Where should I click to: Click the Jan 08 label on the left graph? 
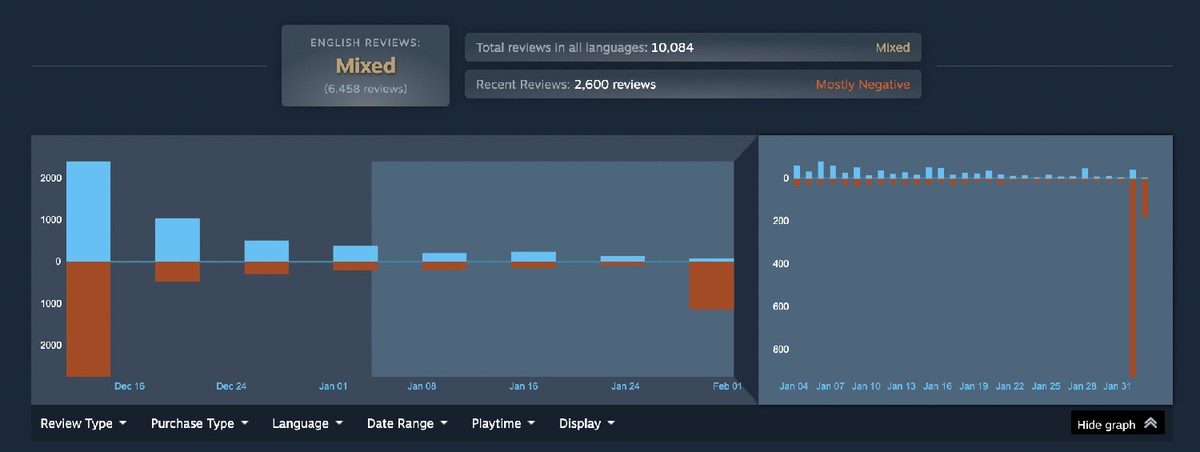coord(422,386)
